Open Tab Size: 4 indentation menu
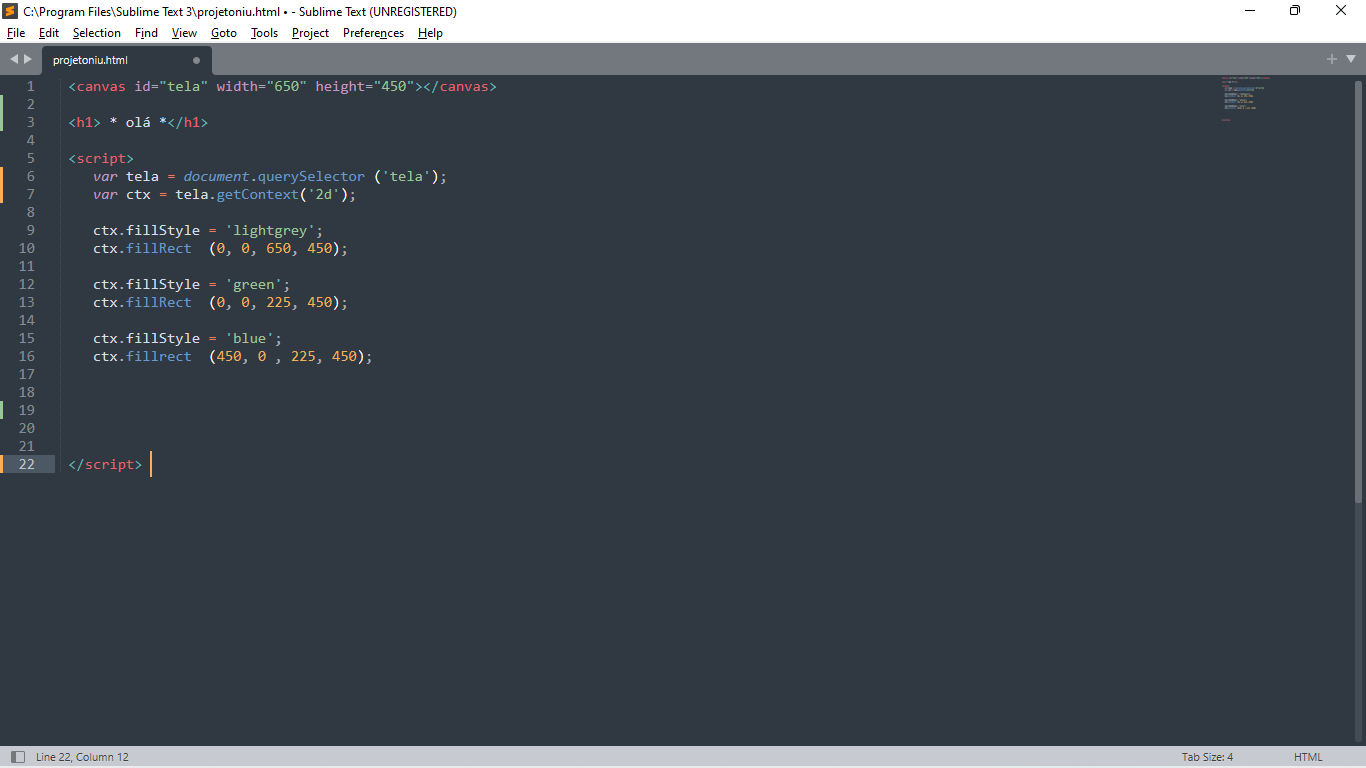 point(1207,757)
